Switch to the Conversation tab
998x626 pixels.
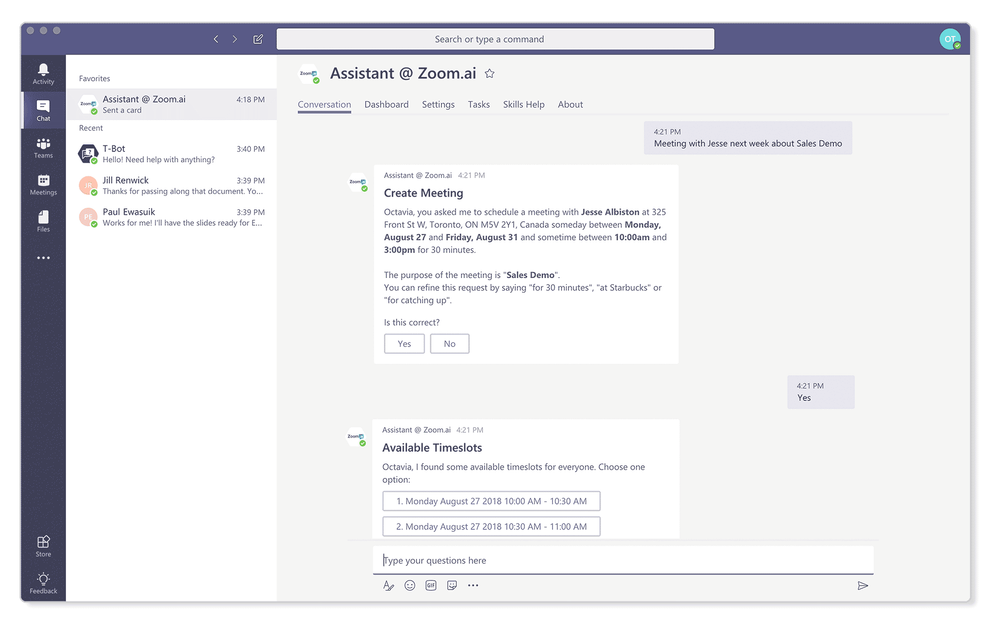[x=324, y=104]
